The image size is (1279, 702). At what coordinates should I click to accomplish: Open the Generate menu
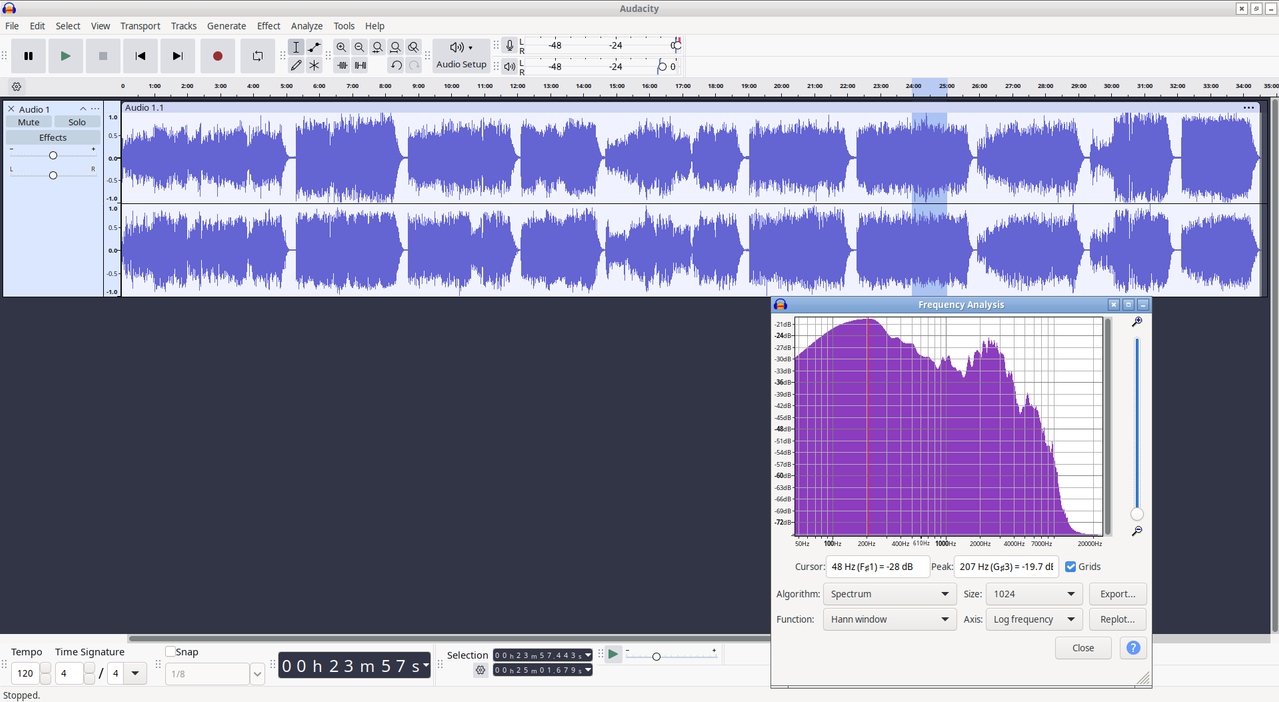point(226,26)
